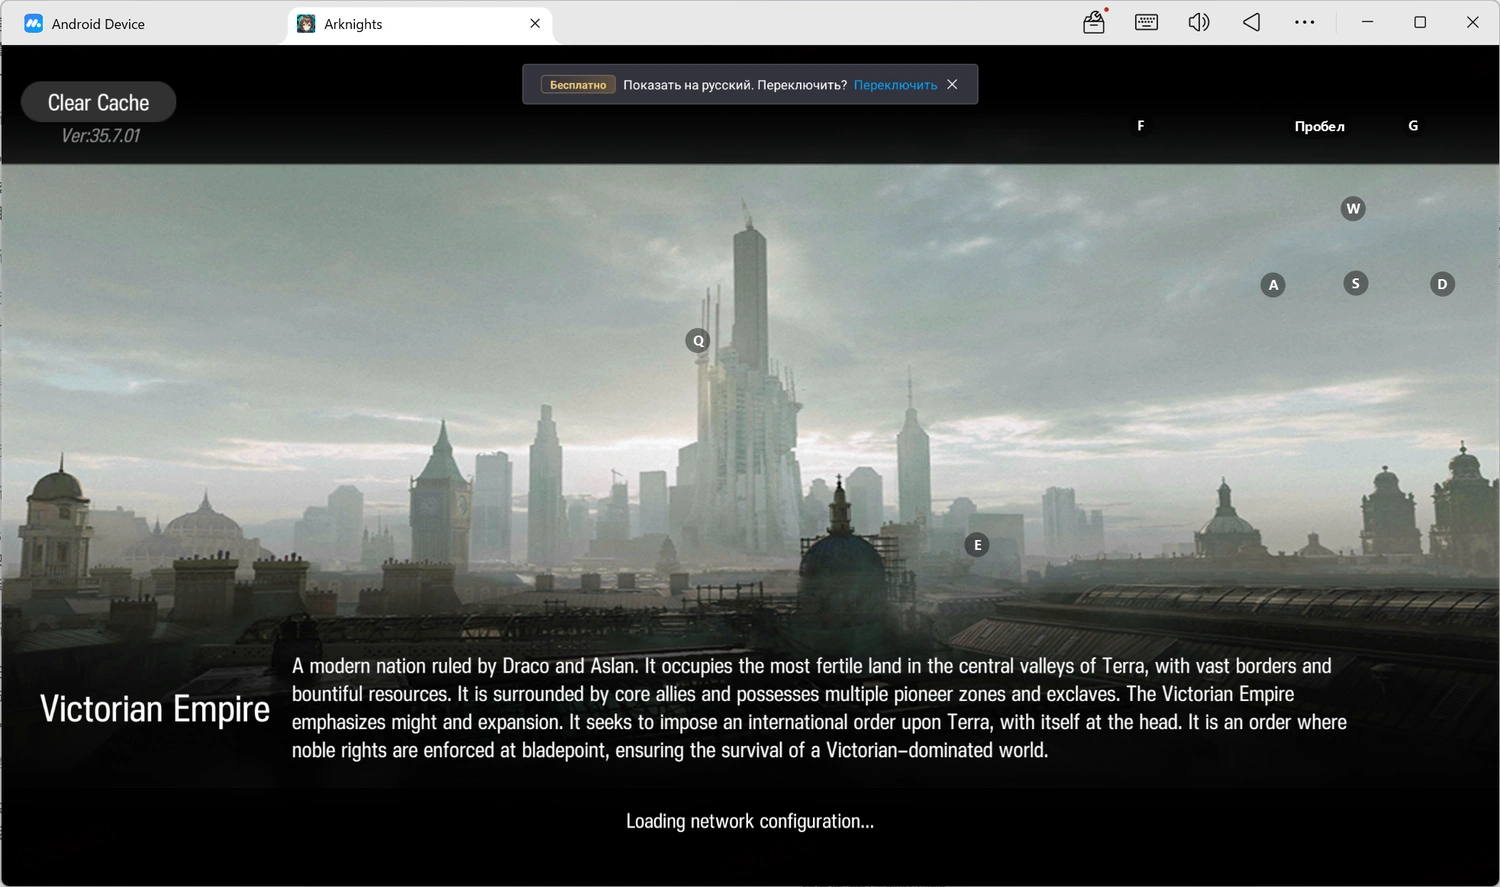Click the D key overlay
This screenshot has height=887, width=1500.
1442,284
